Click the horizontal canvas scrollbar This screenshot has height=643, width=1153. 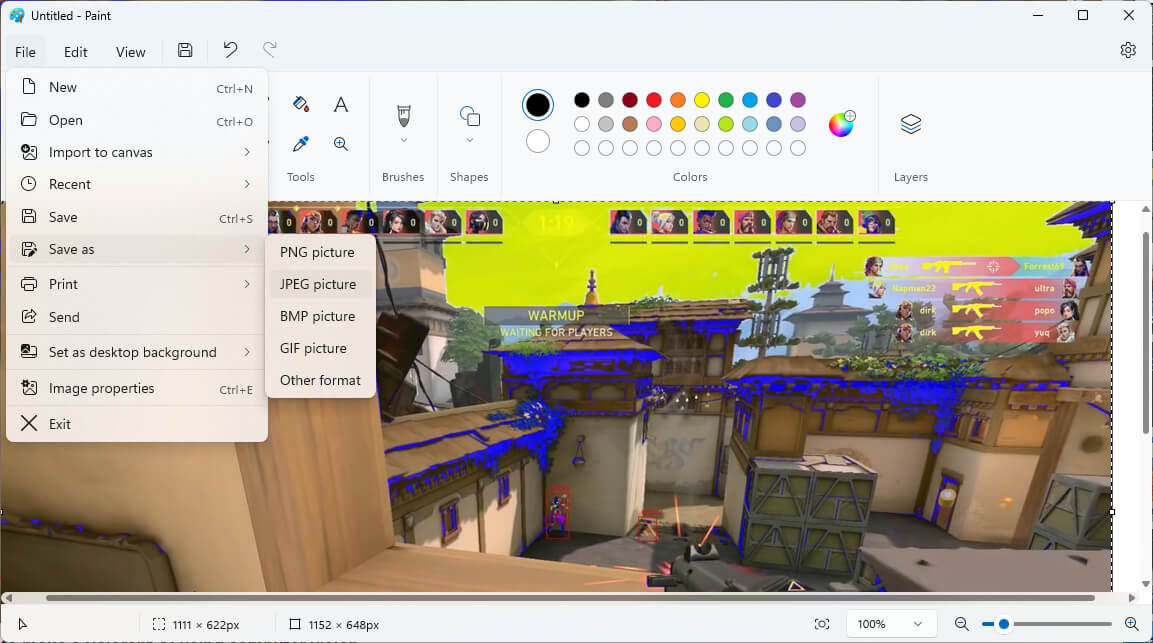570,597
